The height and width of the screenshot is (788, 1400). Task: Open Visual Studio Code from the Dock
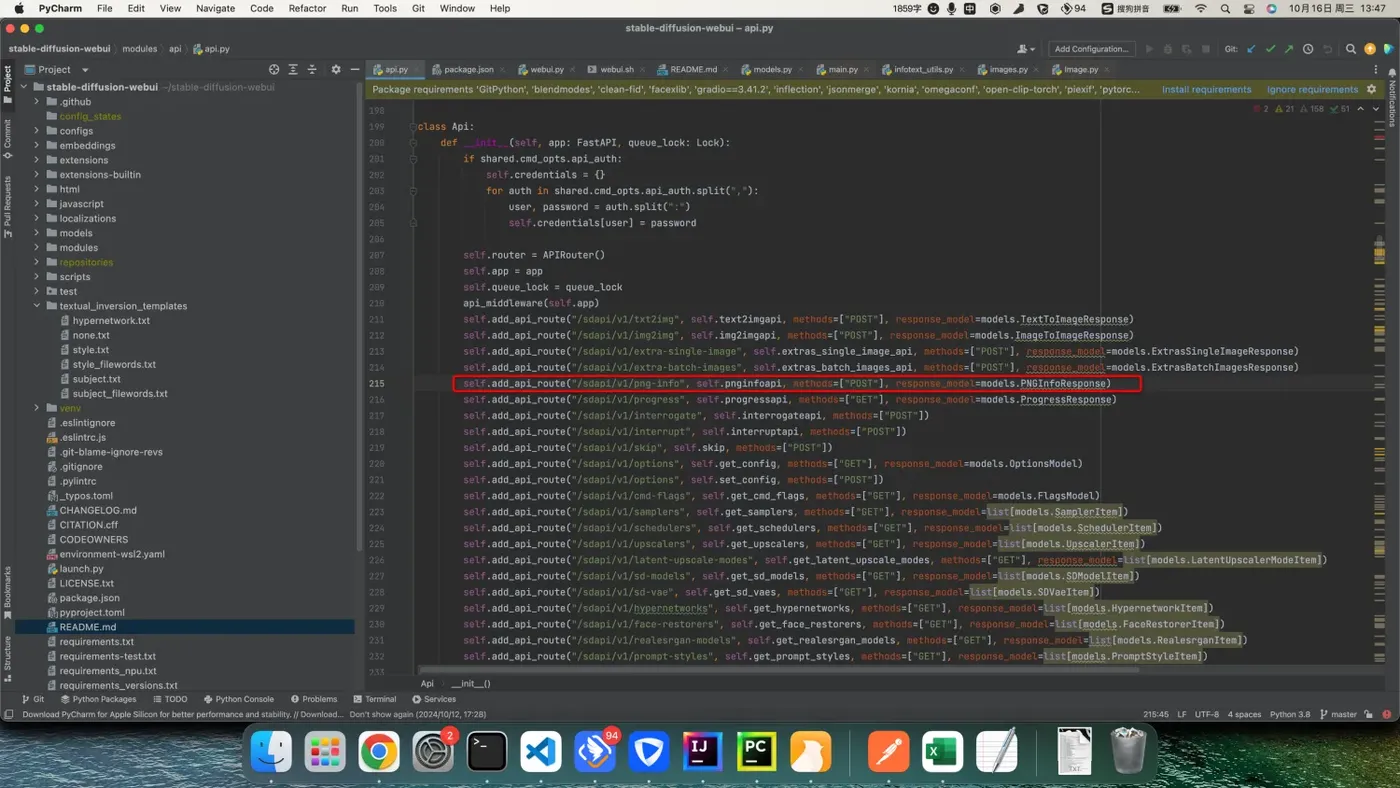(x=541, y=751)
